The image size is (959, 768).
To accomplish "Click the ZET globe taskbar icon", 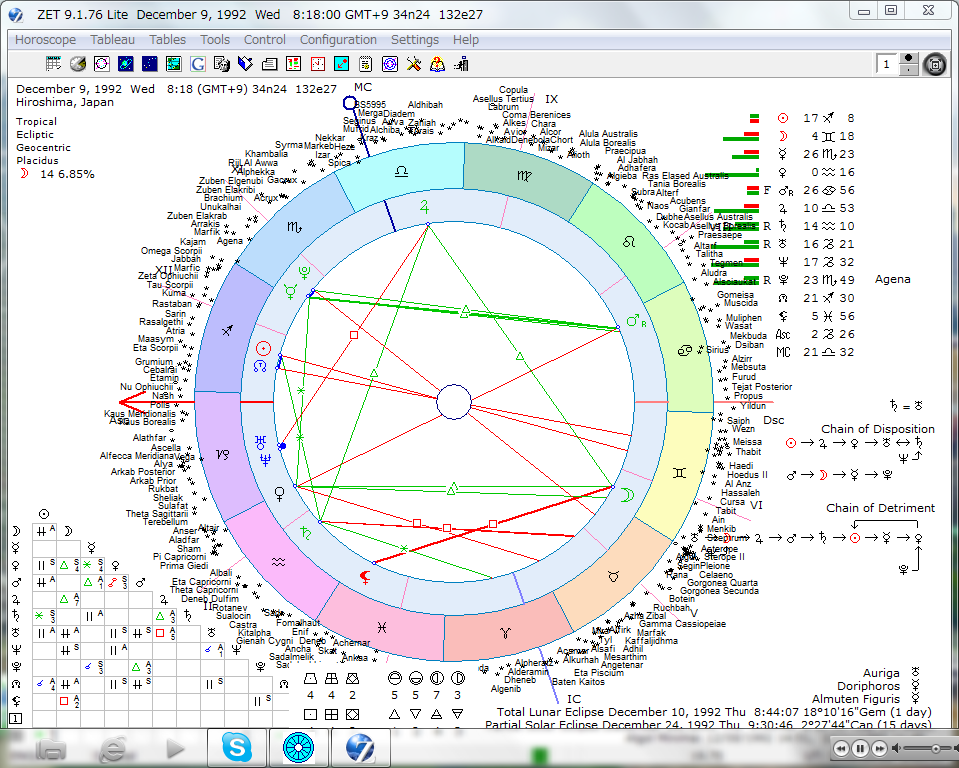I will (360, 747).
